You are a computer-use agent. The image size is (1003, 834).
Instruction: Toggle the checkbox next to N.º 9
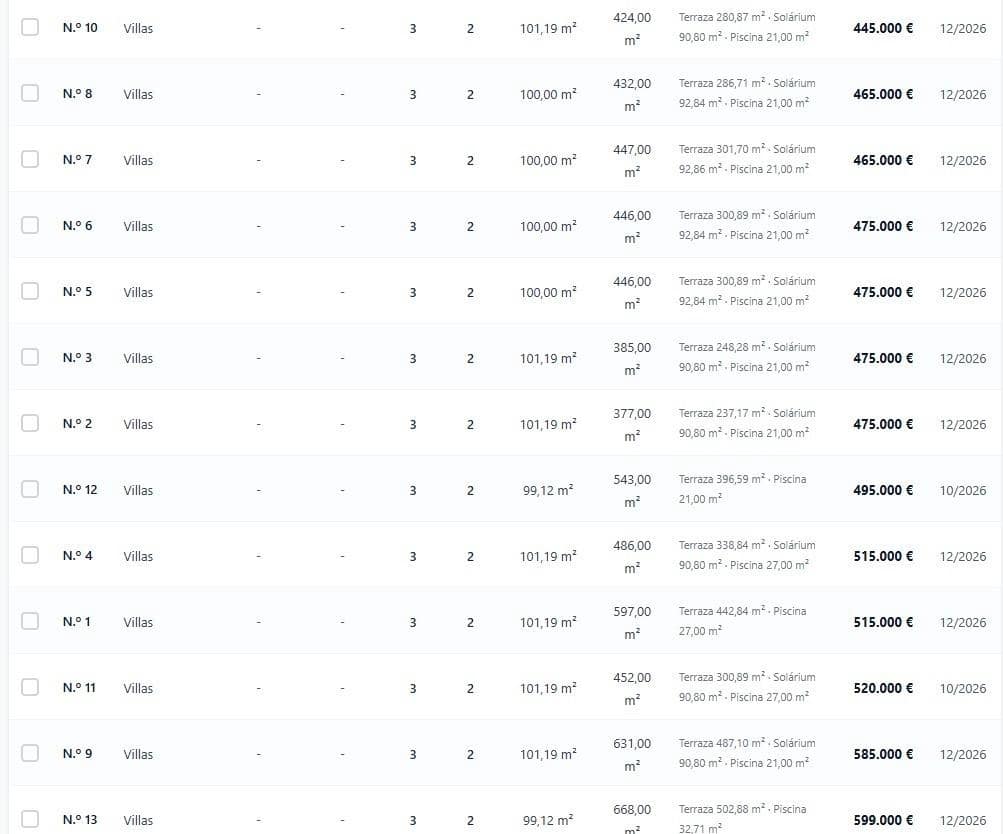[30, 753]
